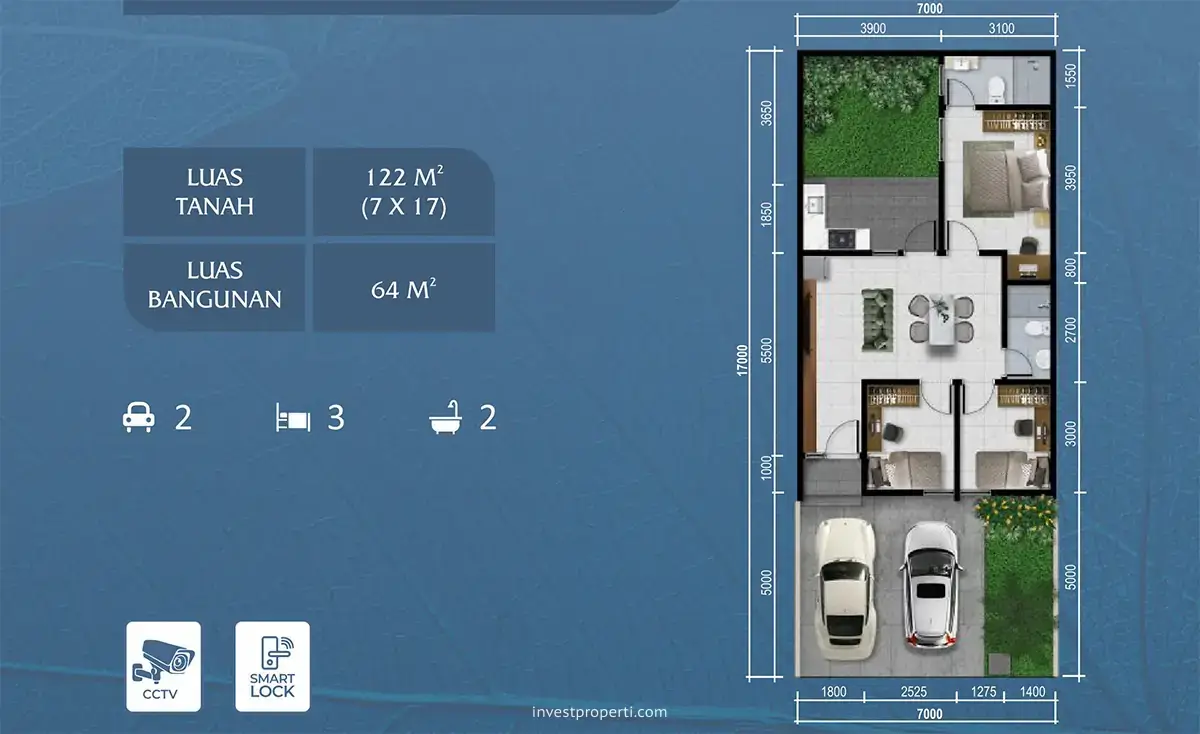Screen dimensions: 1200x734
Task: Select the white classic car in carport
Action: [x=844, y=585]
